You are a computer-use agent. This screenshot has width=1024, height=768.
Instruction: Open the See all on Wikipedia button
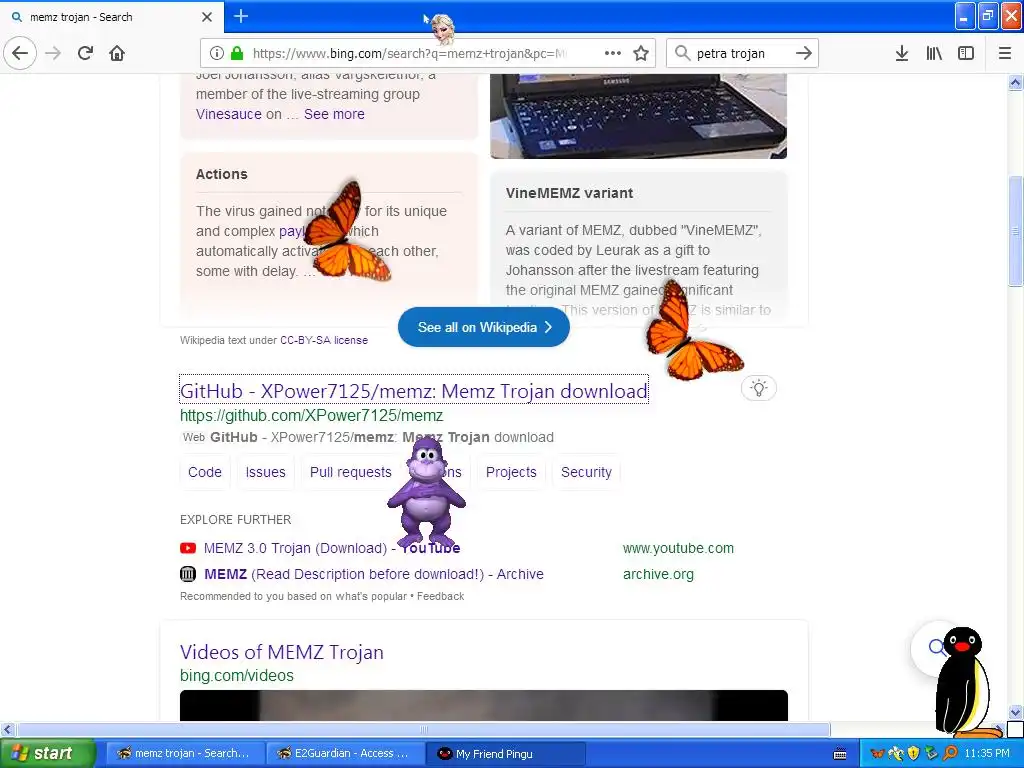[x=484, y=327]
